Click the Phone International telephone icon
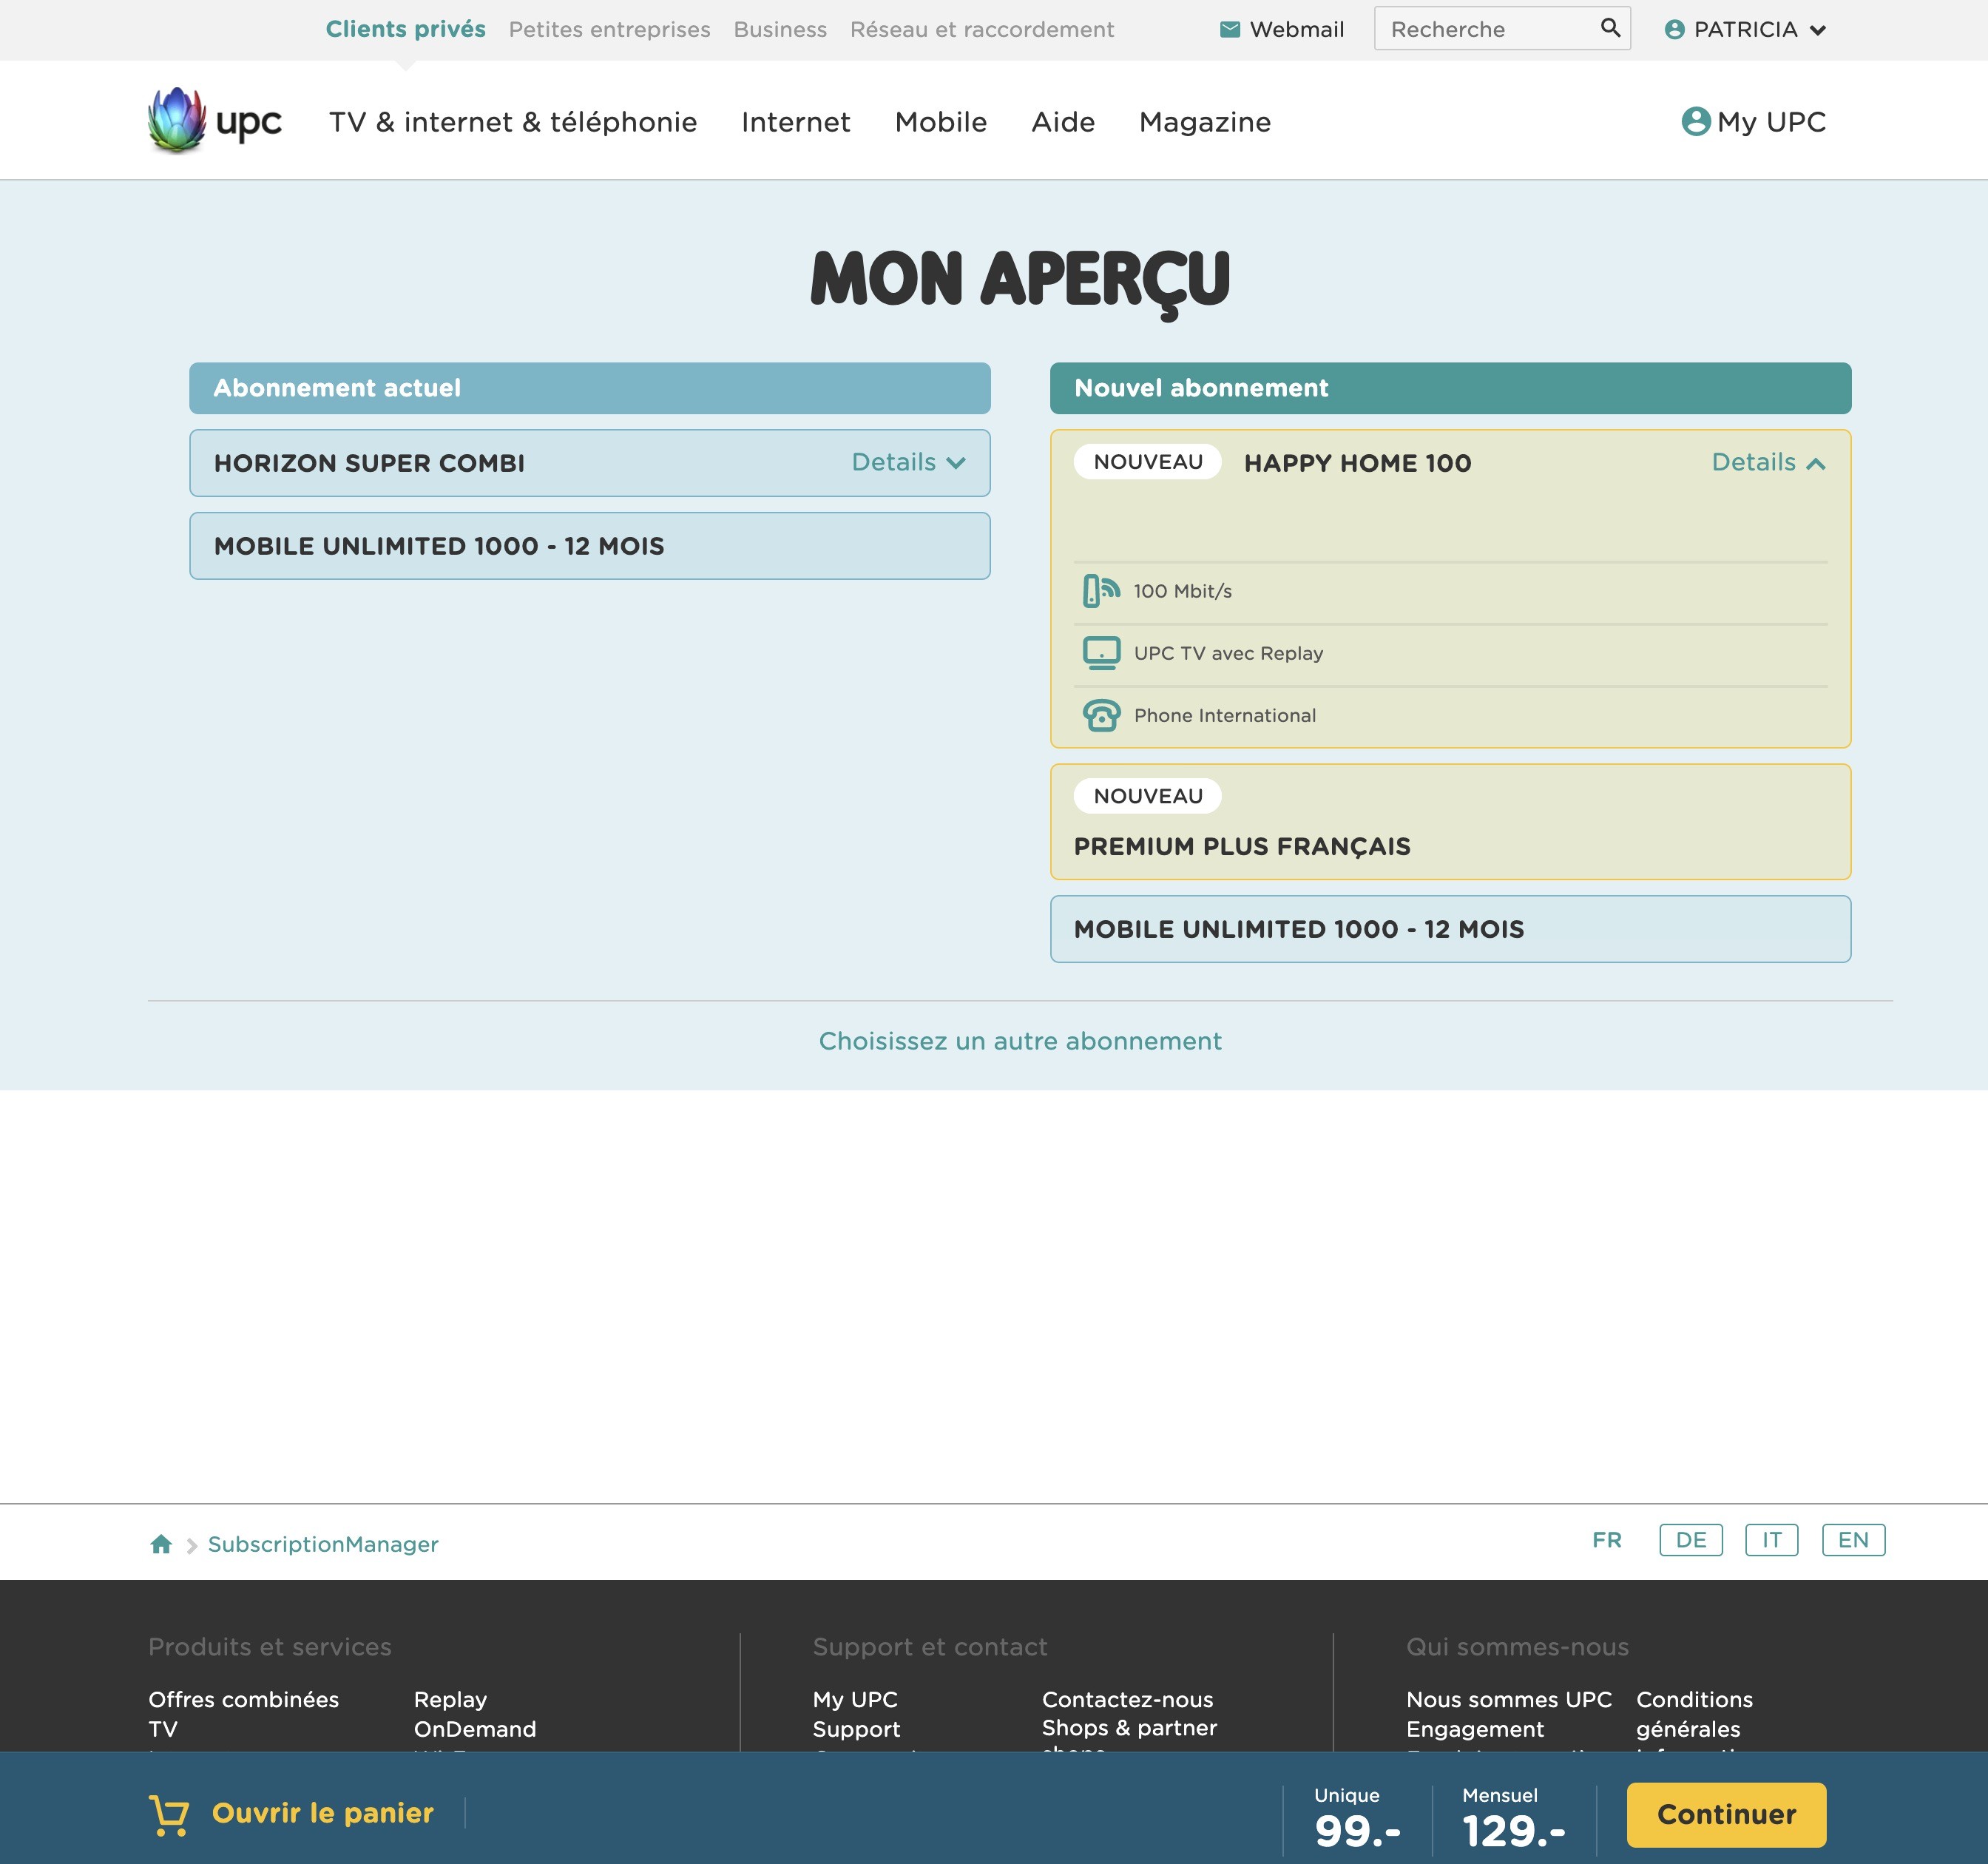Viewport: 1988px width, 1864px height. point(1101,716)
